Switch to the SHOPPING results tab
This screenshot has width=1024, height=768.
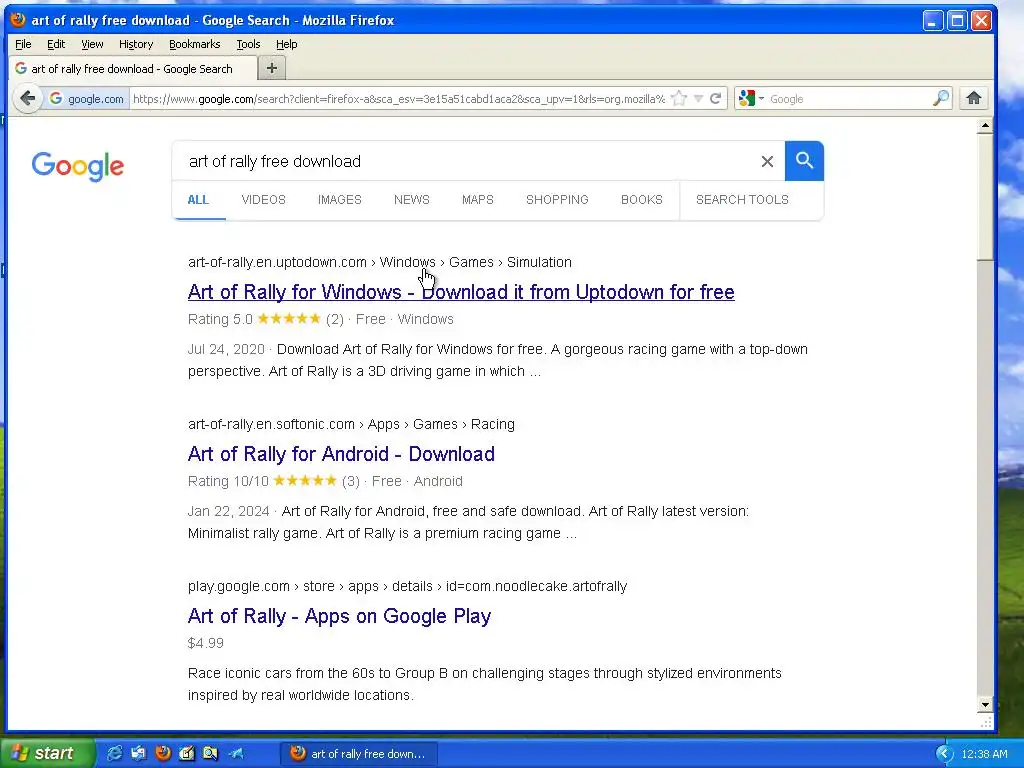click(x=557, y=200)
